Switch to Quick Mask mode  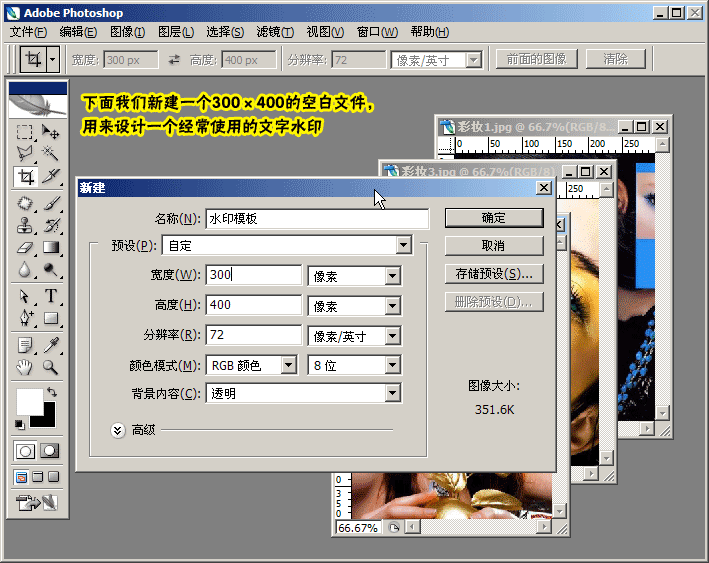[x=49, y=451]
